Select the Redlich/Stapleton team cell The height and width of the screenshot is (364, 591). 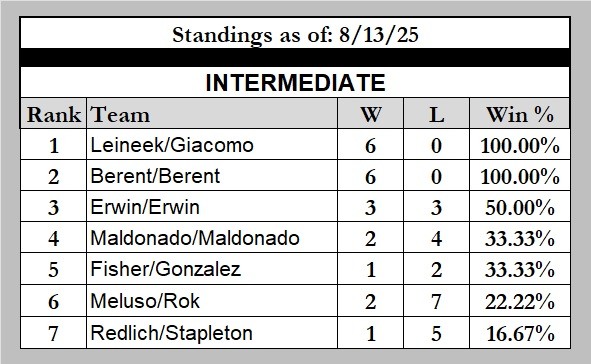coord(212,333)
